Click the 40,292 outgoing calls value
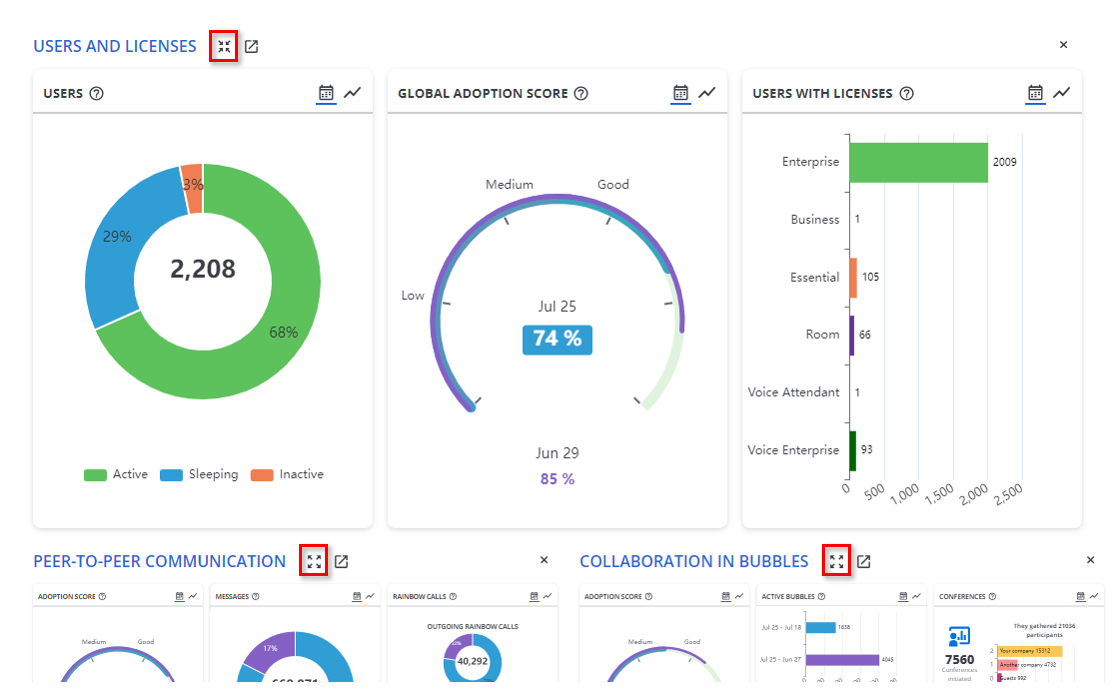The width and height of the screenshot is (1113, 689). click(472, 661)
